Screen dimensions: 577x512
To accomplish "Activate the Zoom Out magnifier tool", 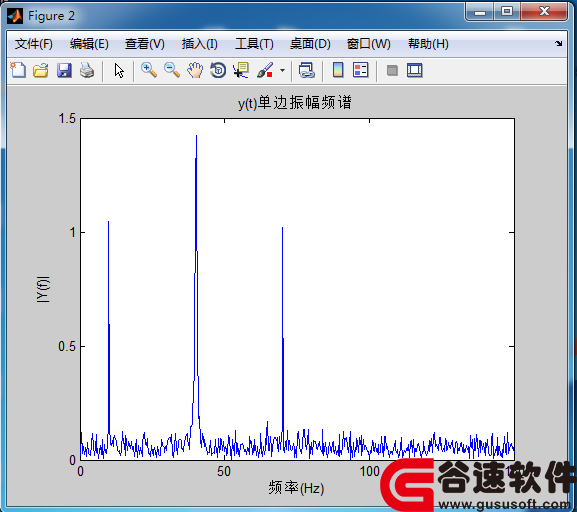I will pyautogui.click(x=172, y=70).
